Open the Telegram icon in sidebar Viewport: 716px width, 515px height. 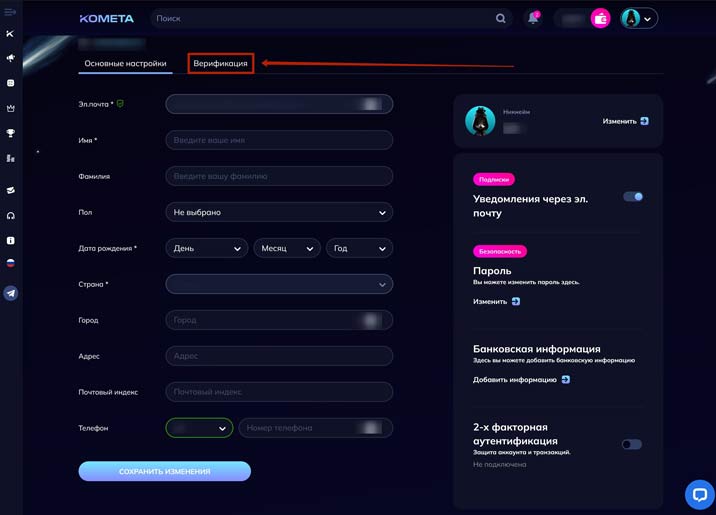[x=11, y=293]
